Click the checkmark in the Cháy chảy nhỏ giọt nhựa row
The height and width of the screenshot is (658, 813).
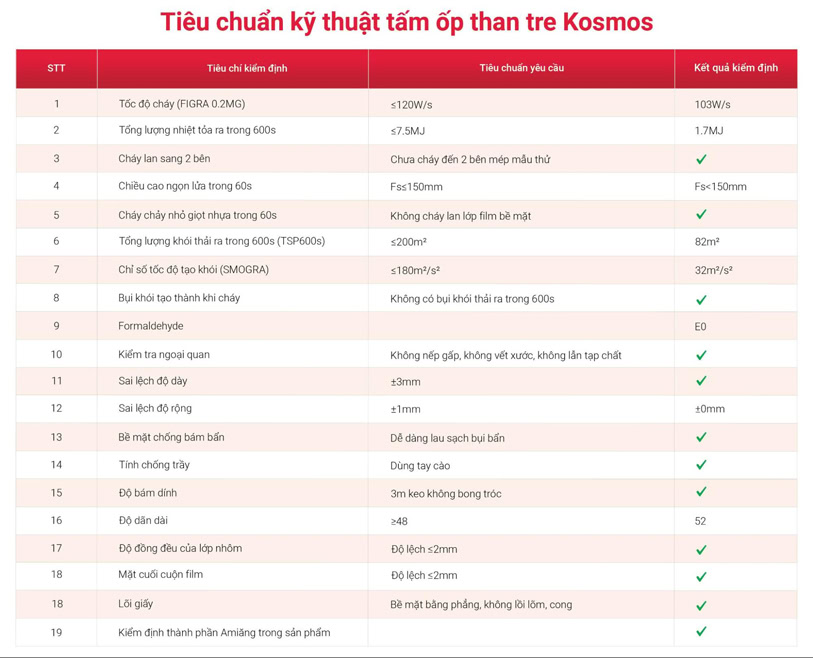tap(701, 214)
